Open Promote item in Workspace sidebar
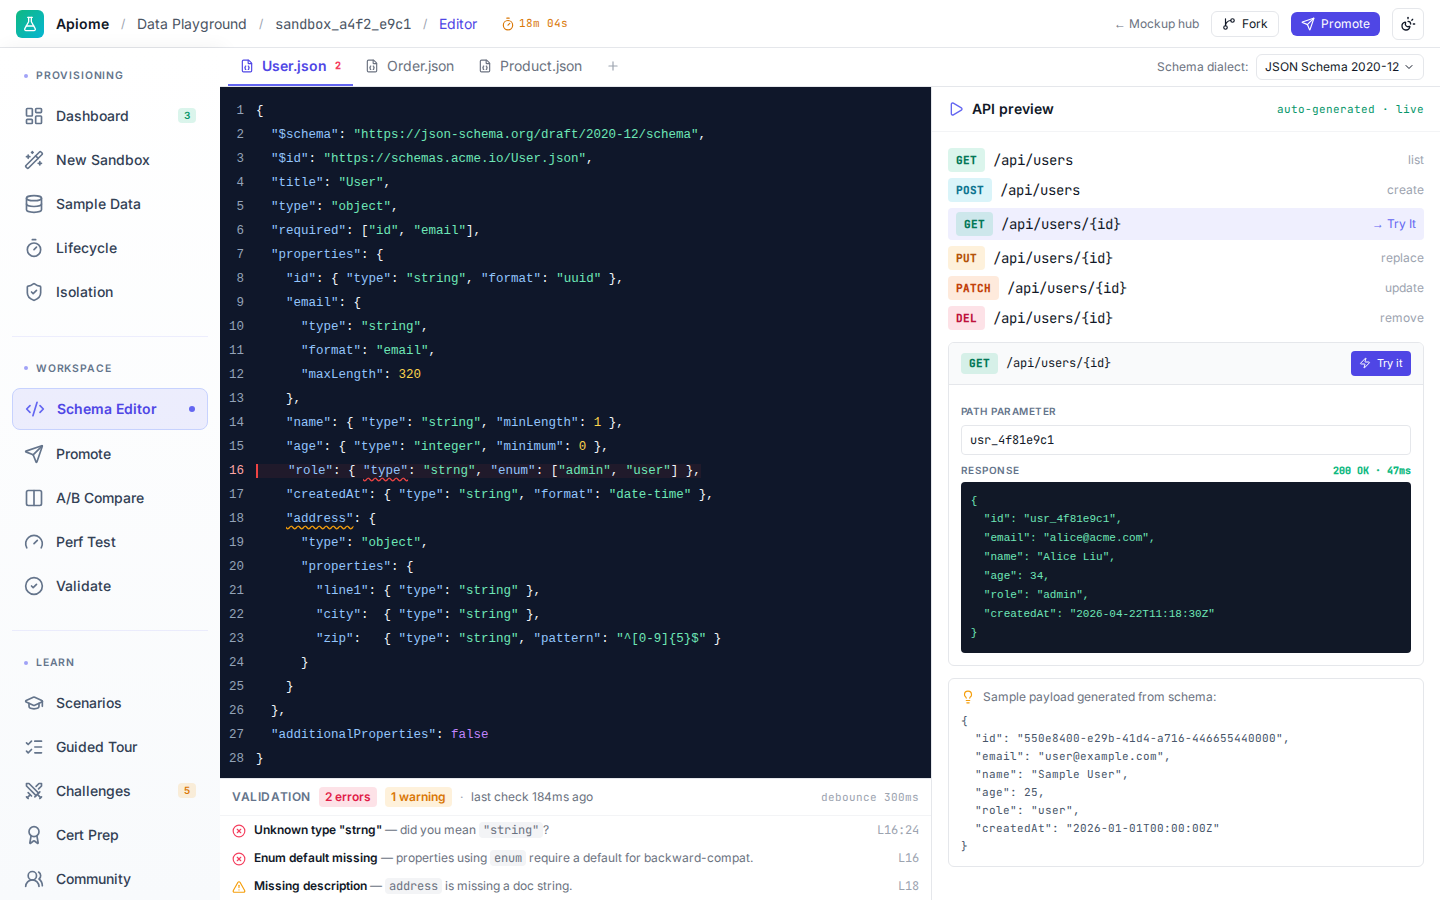 110,454
